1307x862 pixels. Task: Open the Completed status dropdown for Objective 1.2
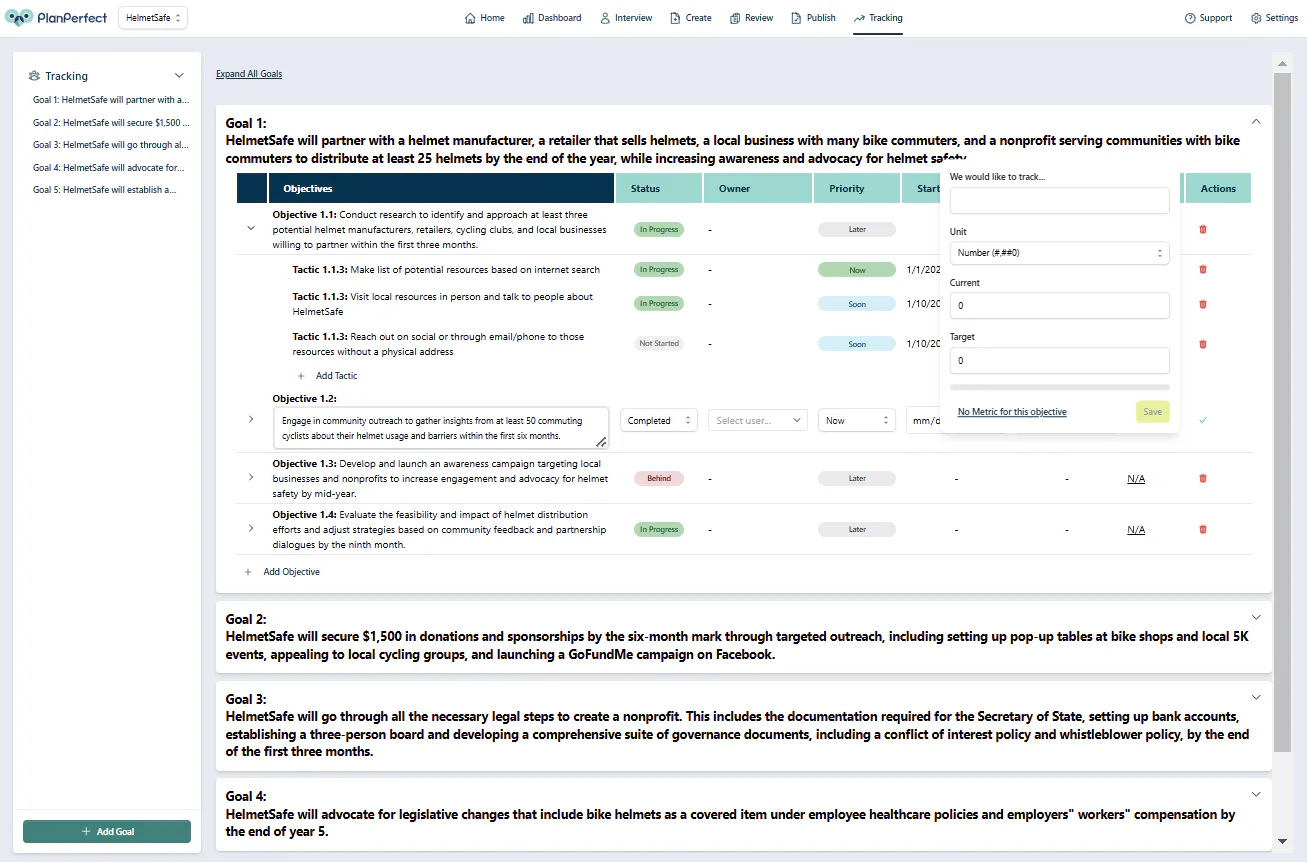click(x=659, y=421)
